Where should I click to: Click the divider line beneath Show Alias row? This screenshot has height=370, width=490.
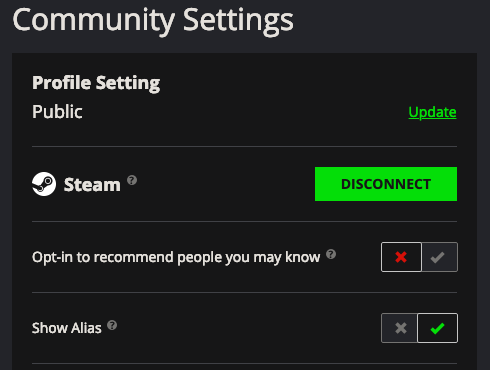click(244, 363)
